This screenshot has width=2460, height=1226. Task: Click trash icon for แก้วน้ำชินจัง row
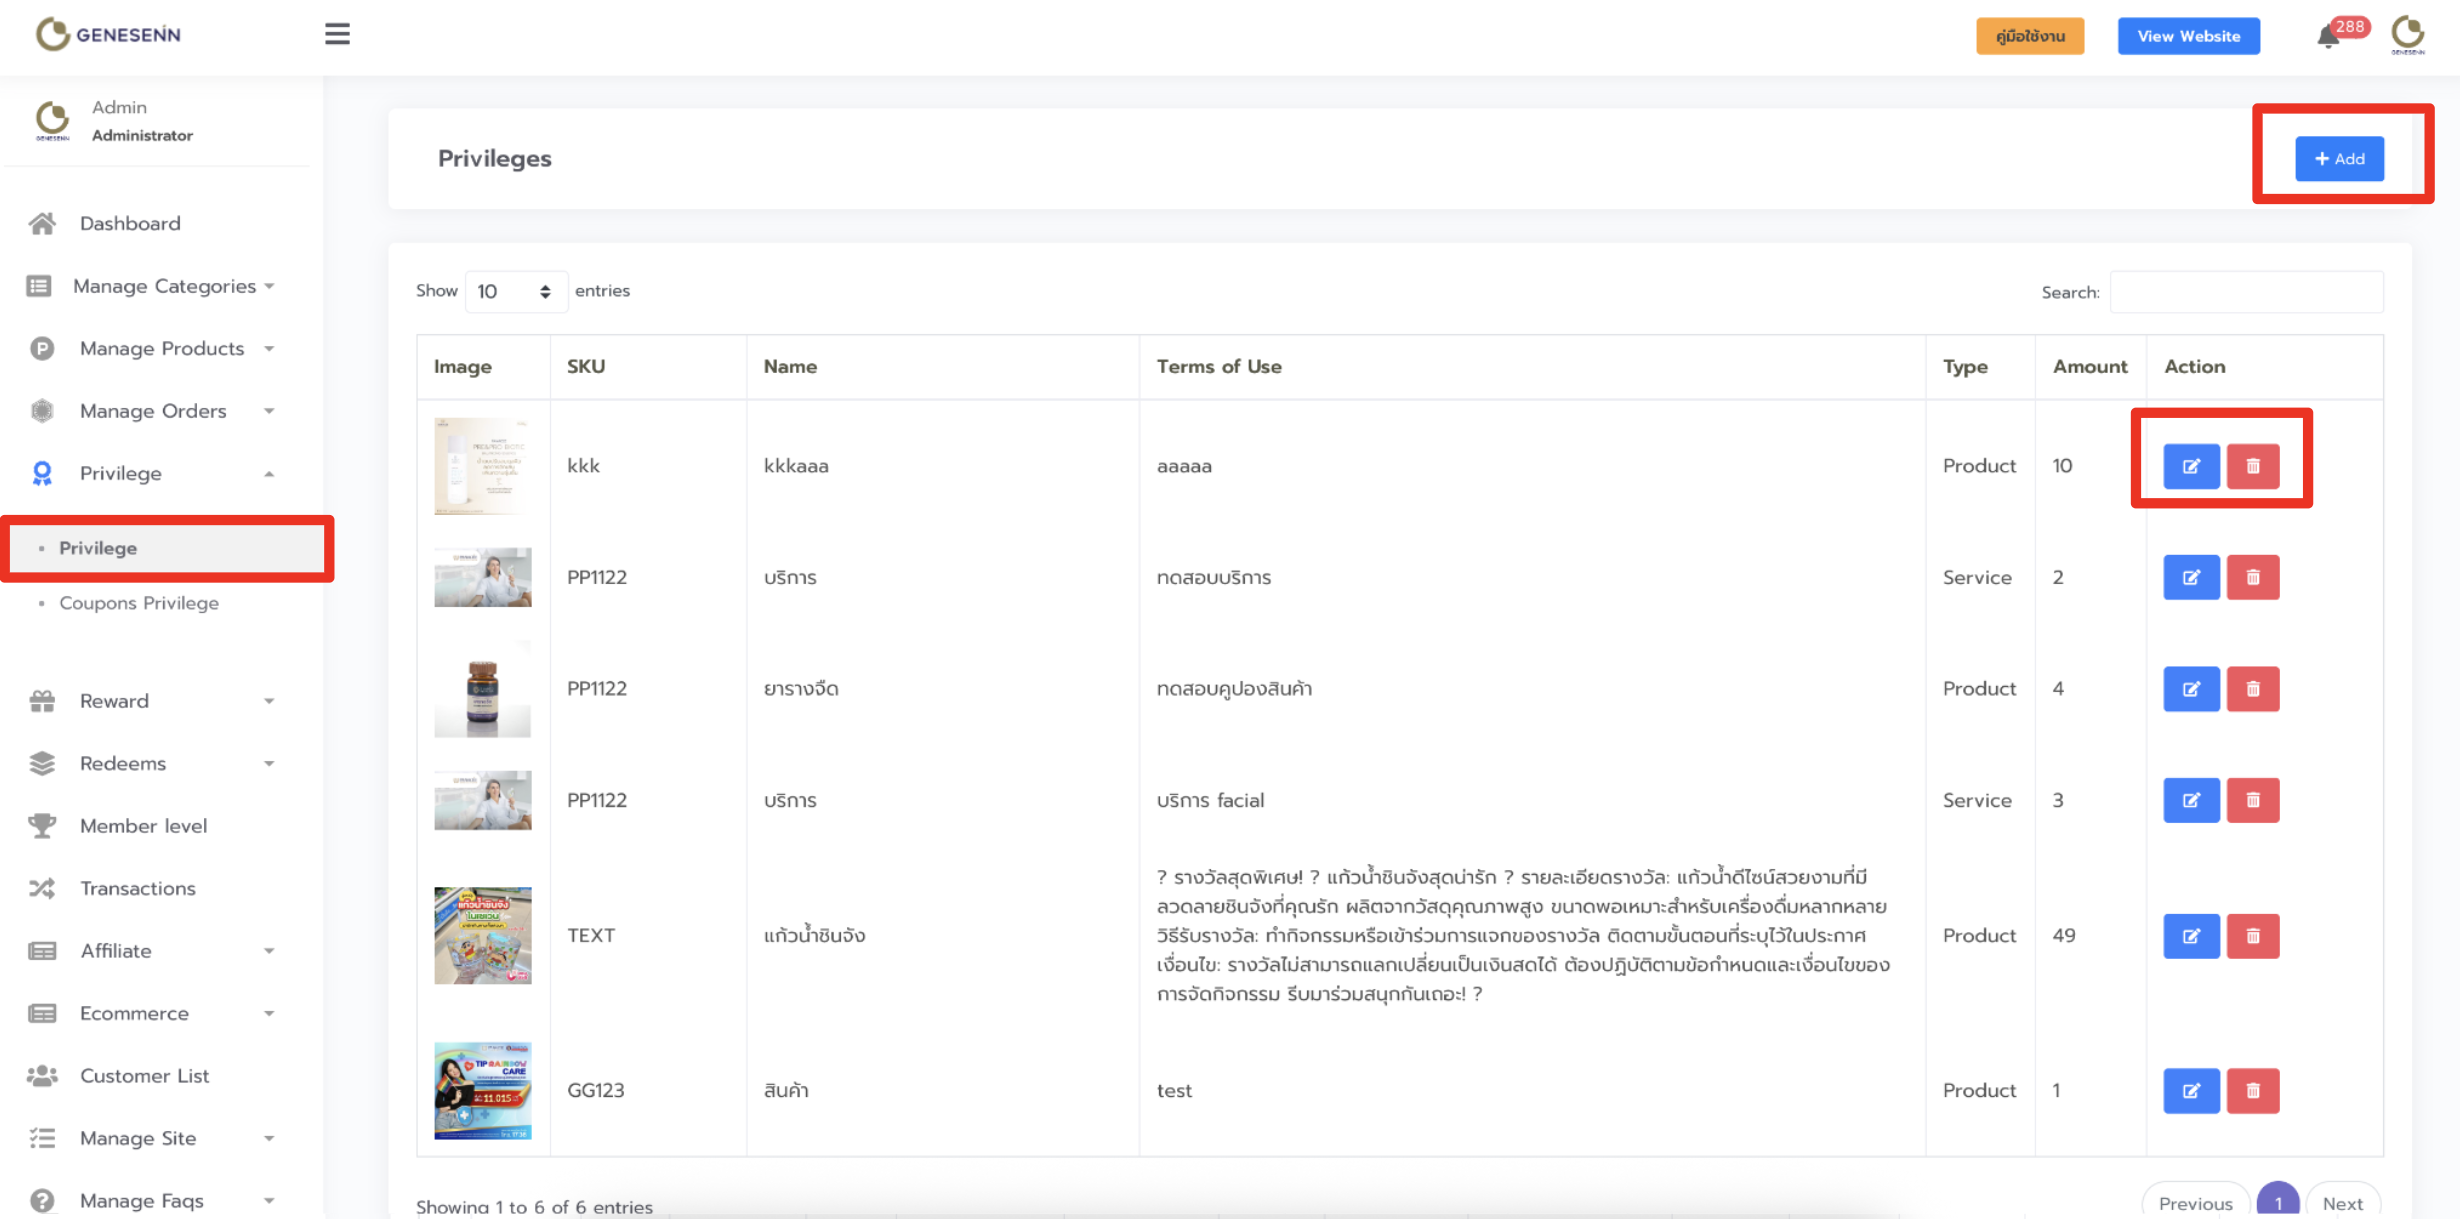pos(2252,936)
